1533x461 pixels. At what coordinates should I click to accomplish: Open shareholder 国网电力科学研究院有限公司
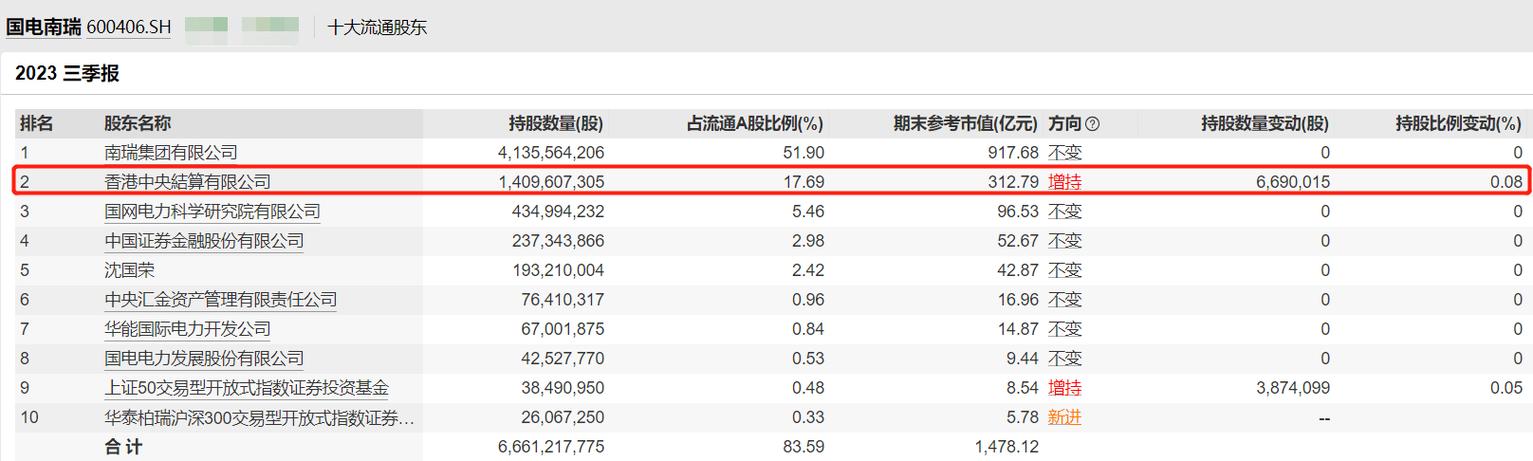[212, 212]
